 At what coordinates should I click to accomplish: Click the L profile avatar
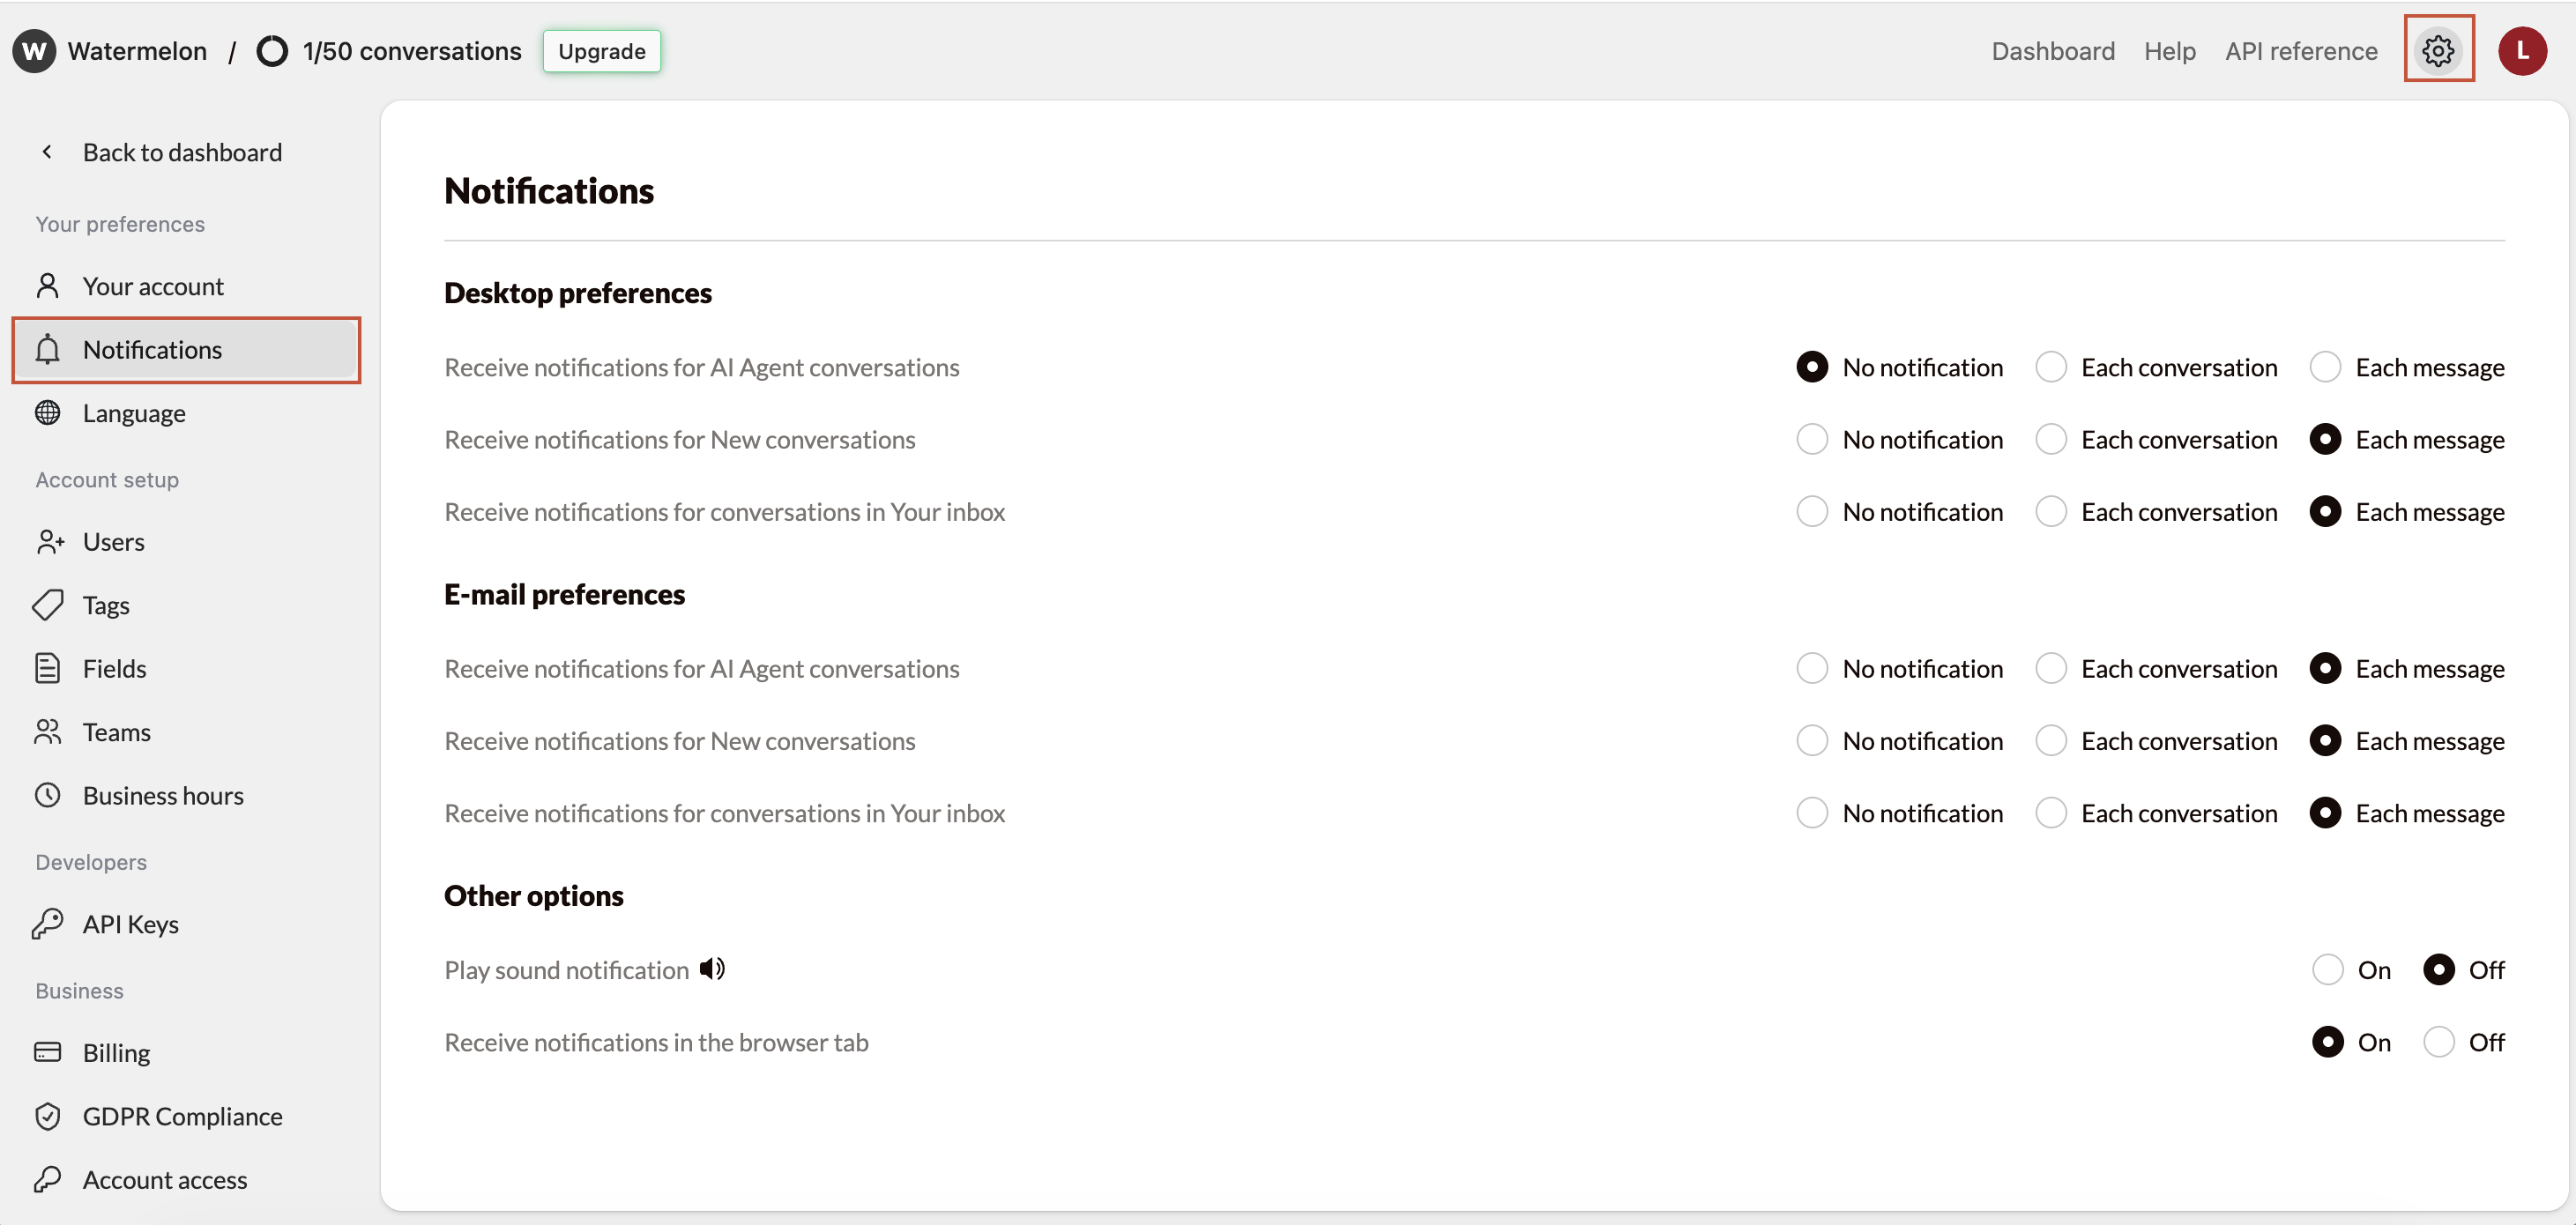point(2523,50)
